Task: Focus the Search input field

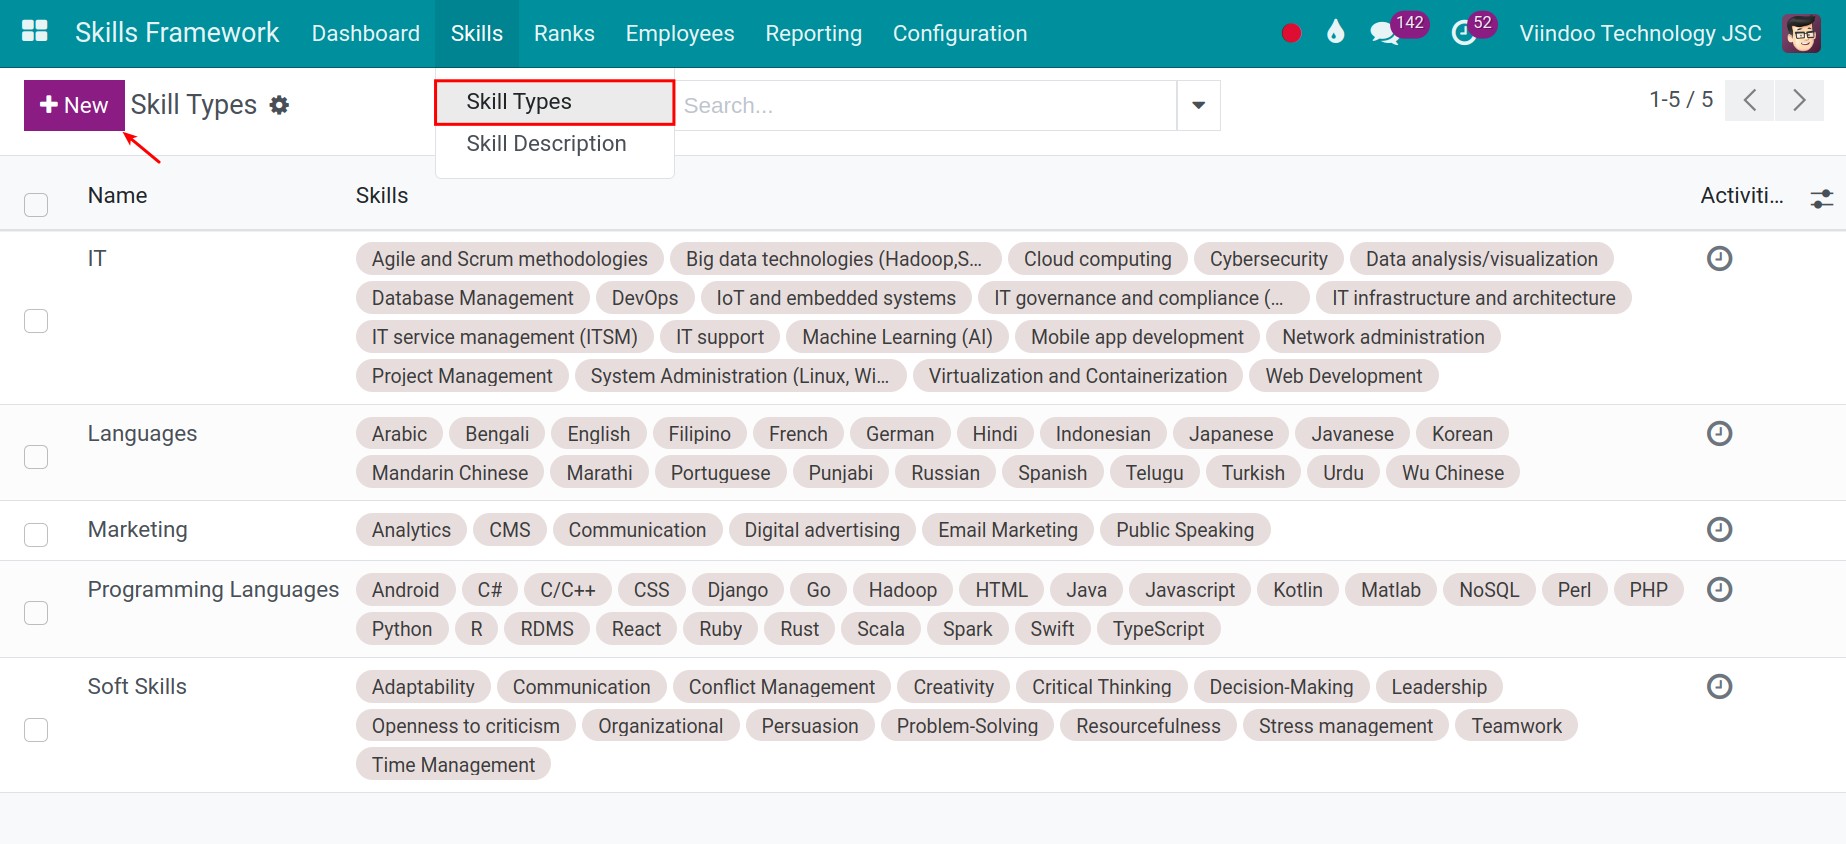Action: [x=925, y=105]
